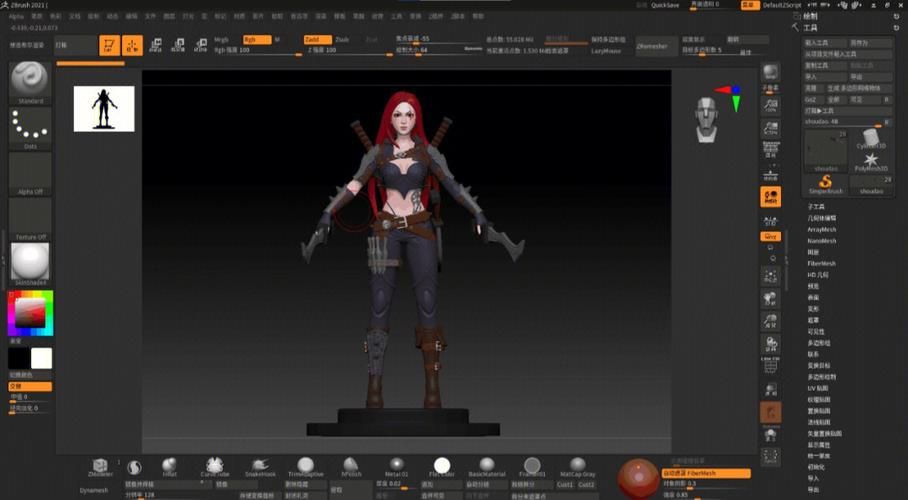Select the PolyMesh3D tool
The image size is (908, 500).
click(871, 160)
